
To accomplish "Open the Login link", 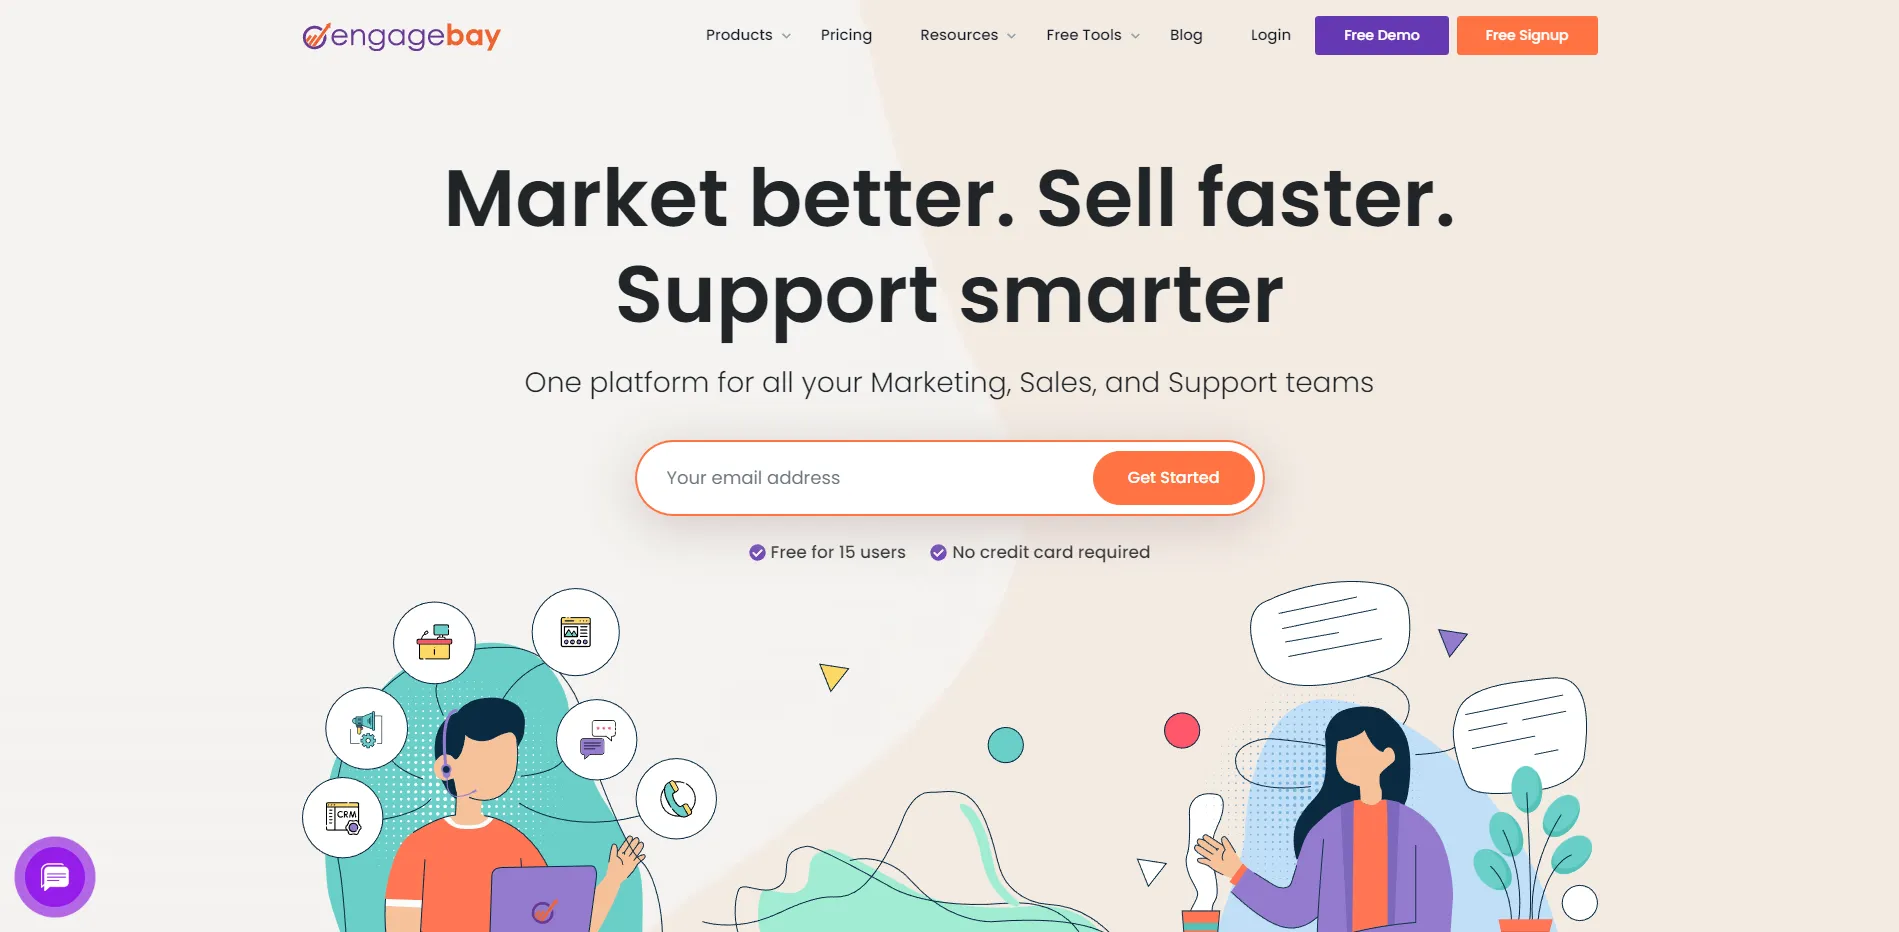I will coord(1270,35).
